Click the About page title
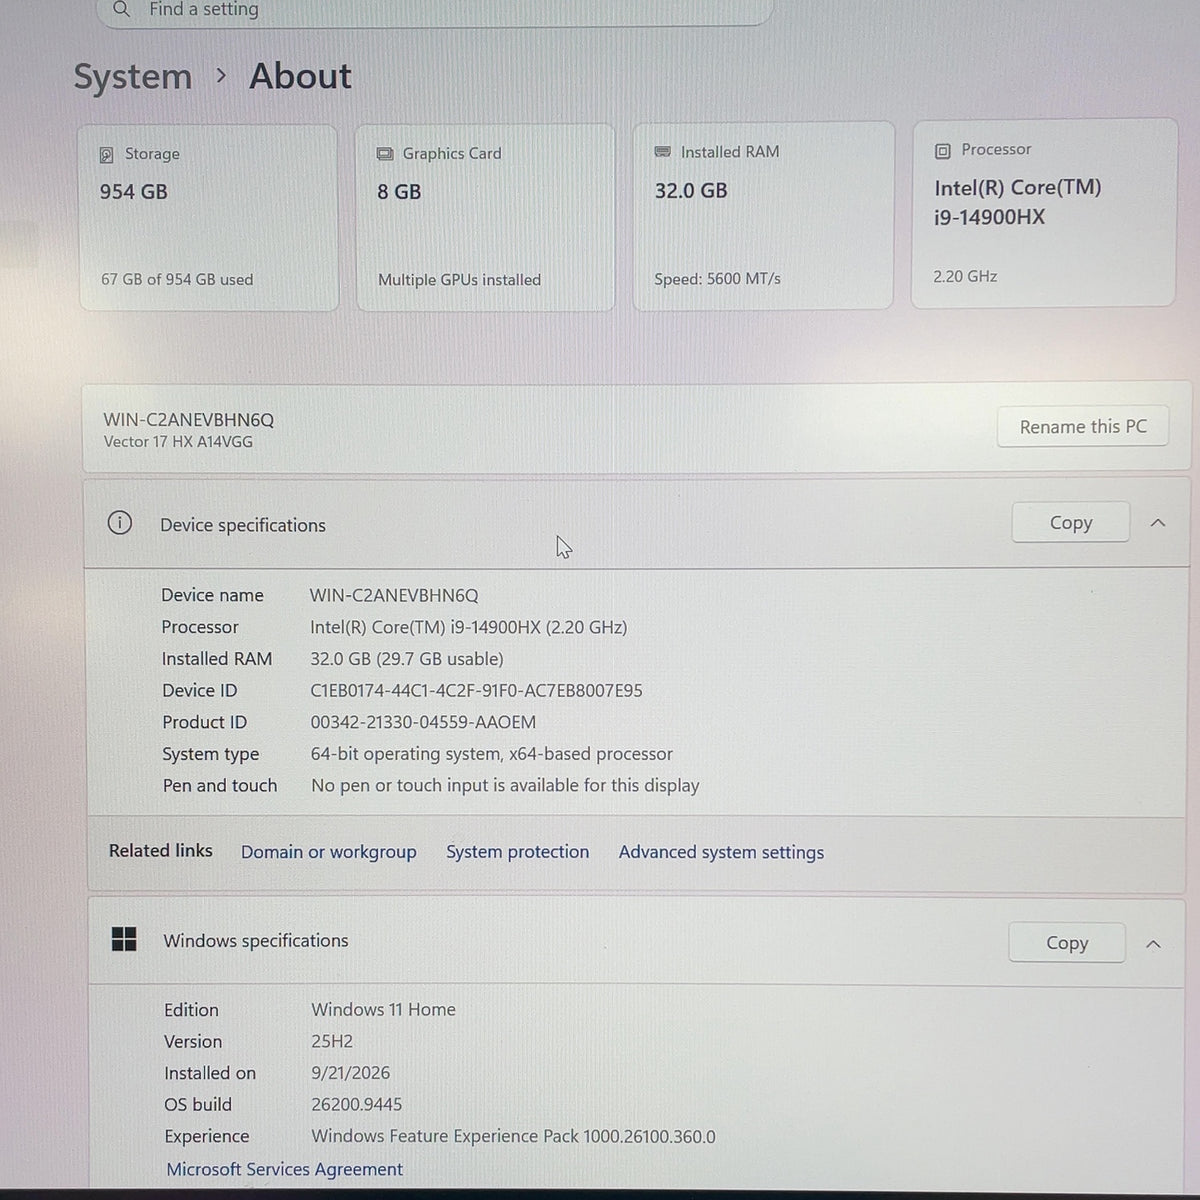This screenshot has width=1200, height=1200. point(300,76)
